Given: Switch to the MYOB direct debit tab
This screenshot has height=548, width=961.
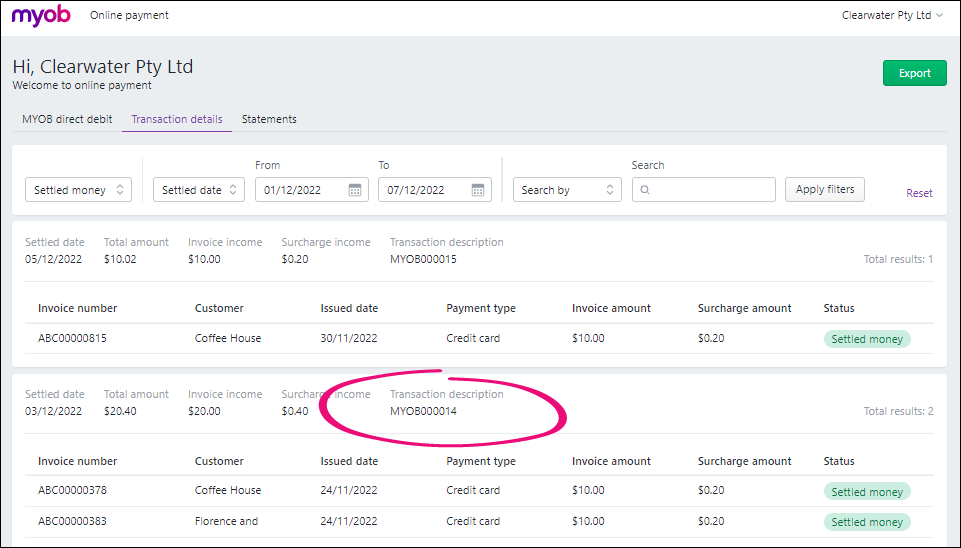Looking at the screenshot, I should [67, 119].
